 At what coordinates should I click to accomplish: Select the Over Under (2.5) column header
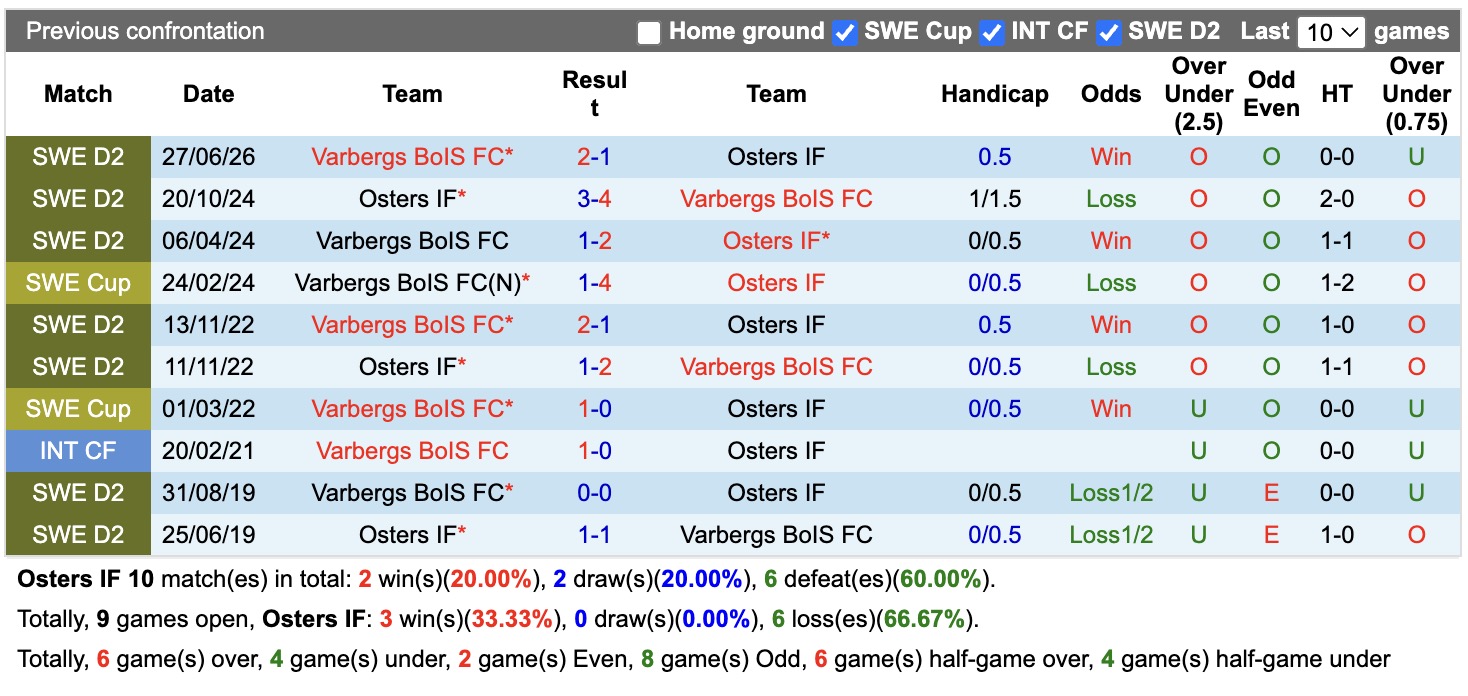click(x=1198, y=94)
